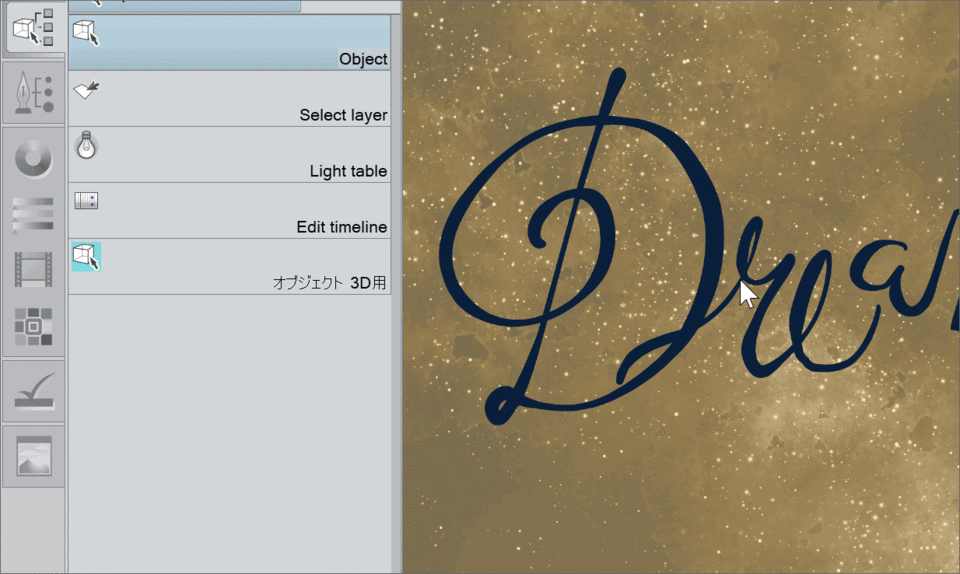This screenshot has width=960, height=574.
Task: Select the Pen tool group icon
Action: [34, 93]
